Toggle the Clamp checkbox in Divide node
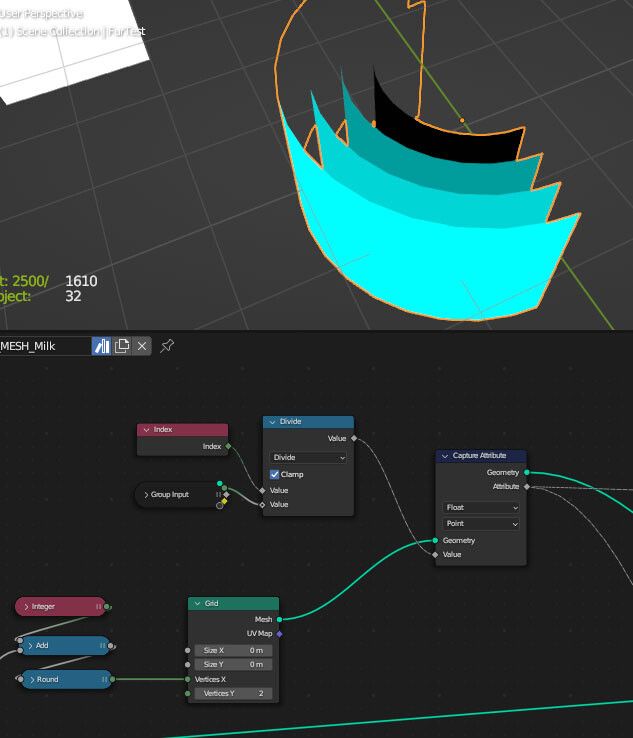This screenshot has width=633, height=738. pyautogui.click(x=274, y=474)
